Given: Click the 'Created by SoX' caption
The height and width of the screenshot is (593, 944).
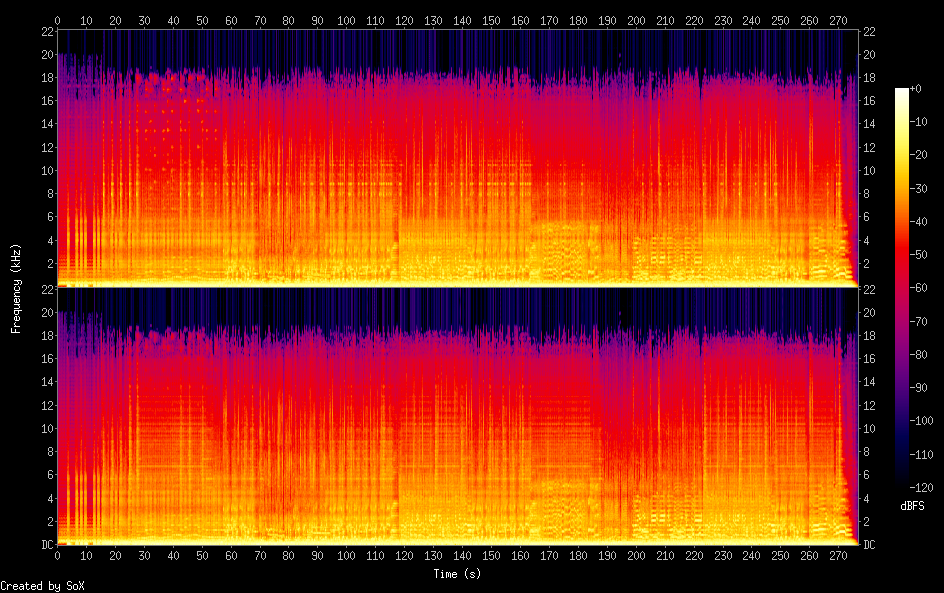Looking at the screenshot, I should coord(42,586).
